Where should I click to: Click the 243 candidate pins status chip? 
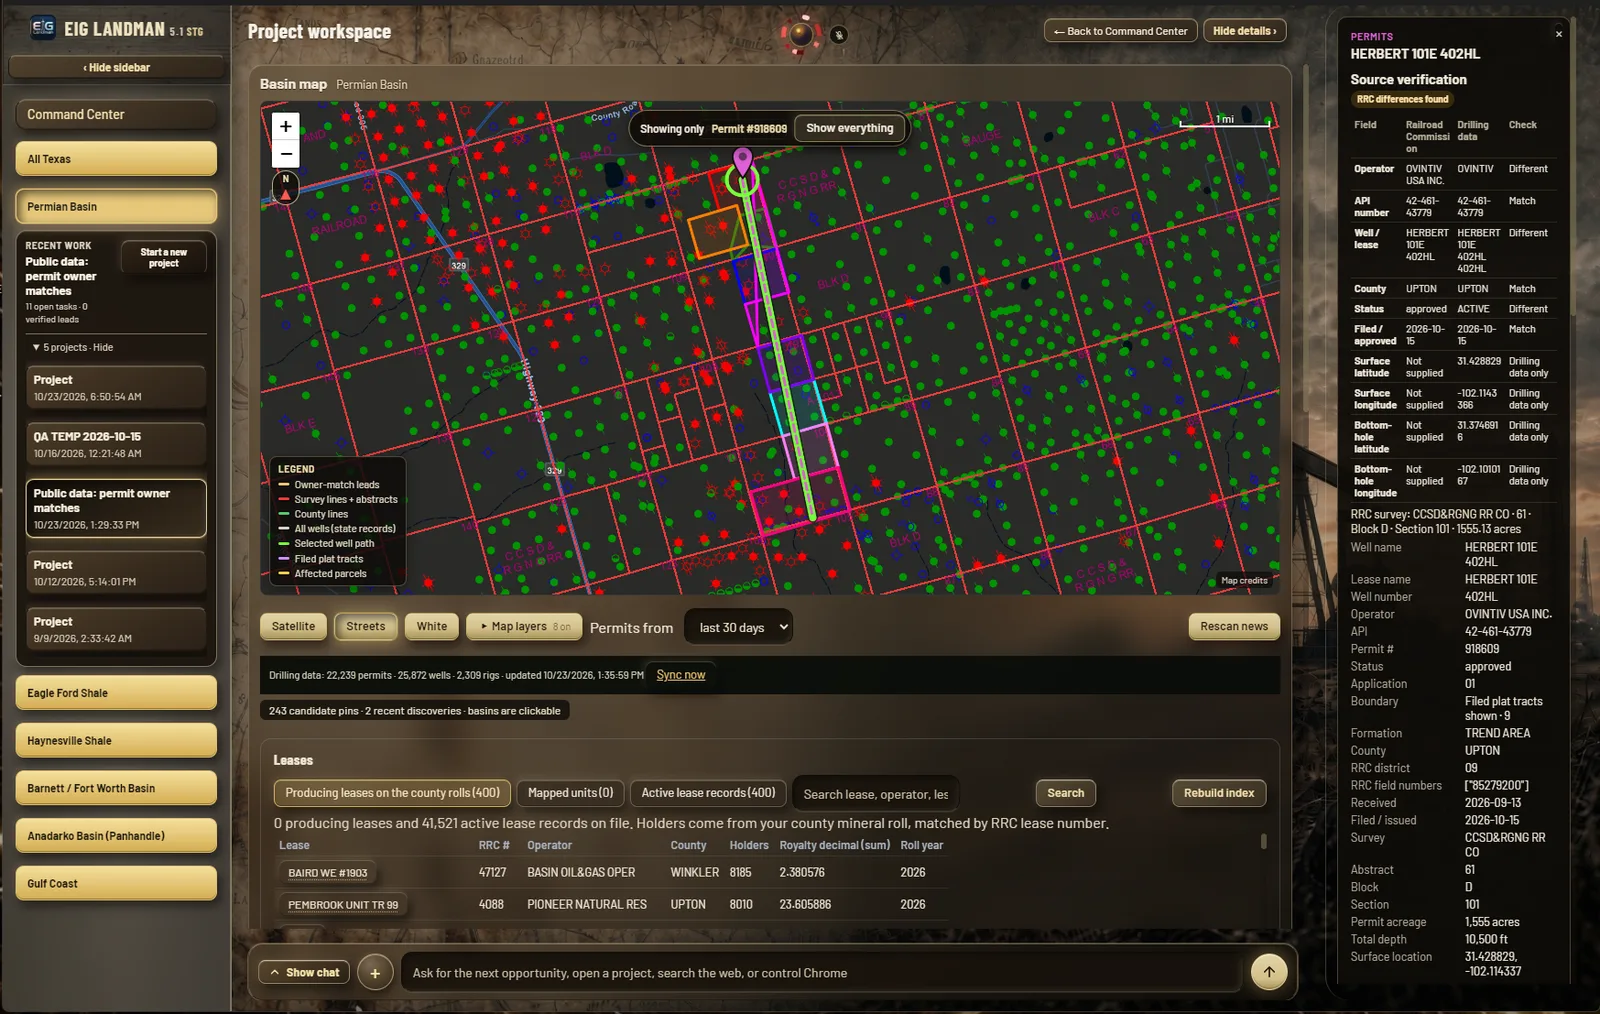[415, 711]
